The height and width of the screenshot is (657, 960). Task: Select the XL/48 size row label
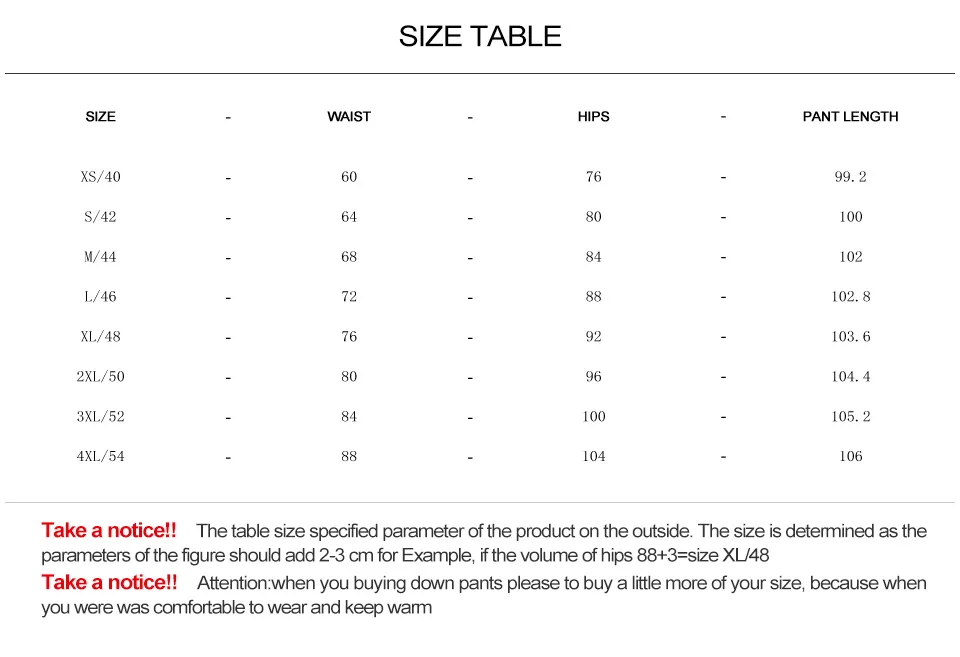(x=100, y=336)
